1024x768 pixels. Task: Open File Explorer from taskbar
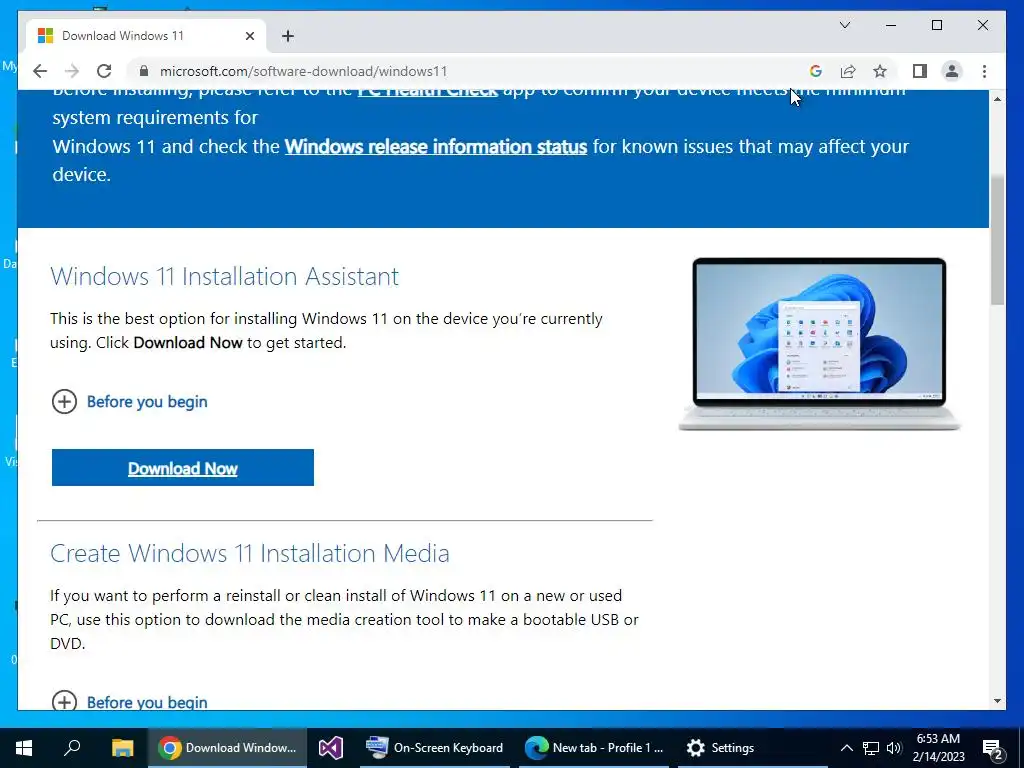(x=122, y=748)
